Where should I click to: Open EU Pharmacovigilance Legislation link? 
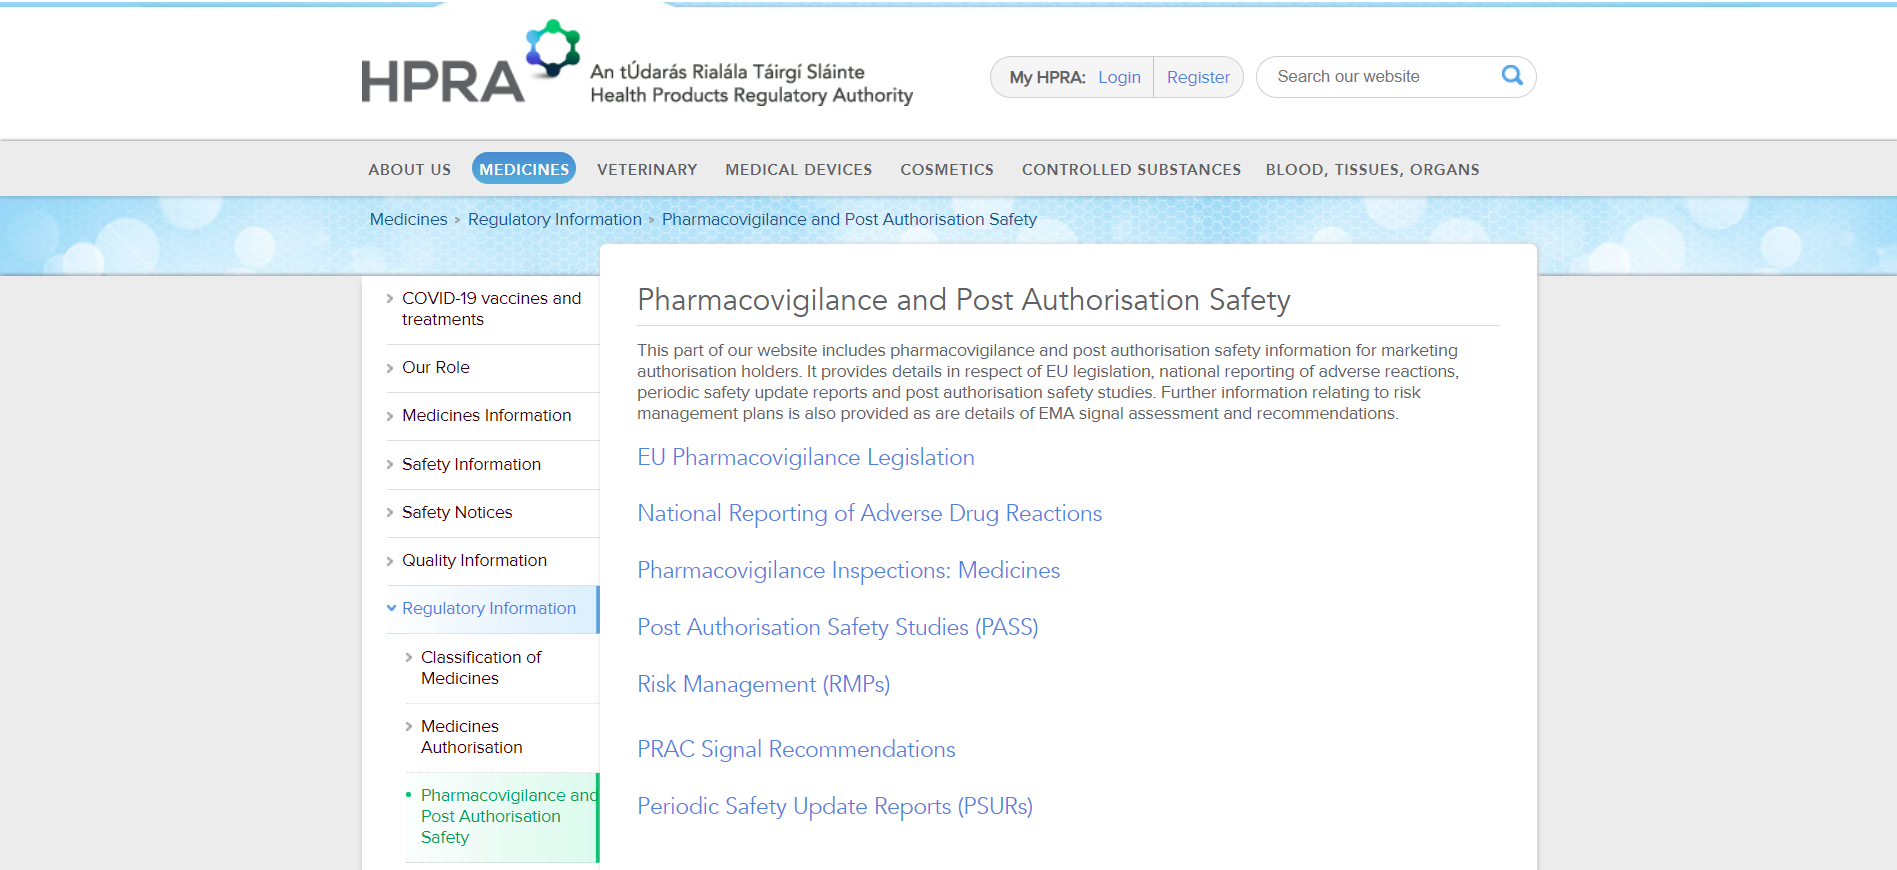805,457
